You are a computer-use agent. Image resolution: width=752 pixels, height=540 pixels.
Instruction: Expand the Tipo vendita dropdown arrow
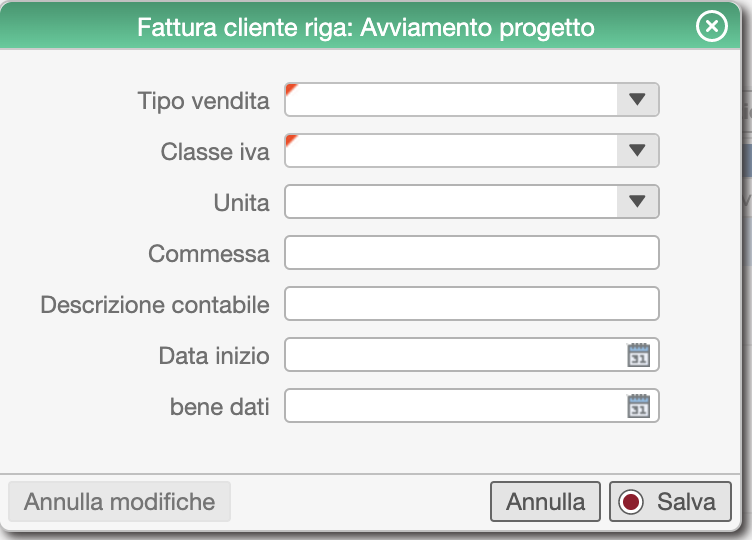click(637, 100)
